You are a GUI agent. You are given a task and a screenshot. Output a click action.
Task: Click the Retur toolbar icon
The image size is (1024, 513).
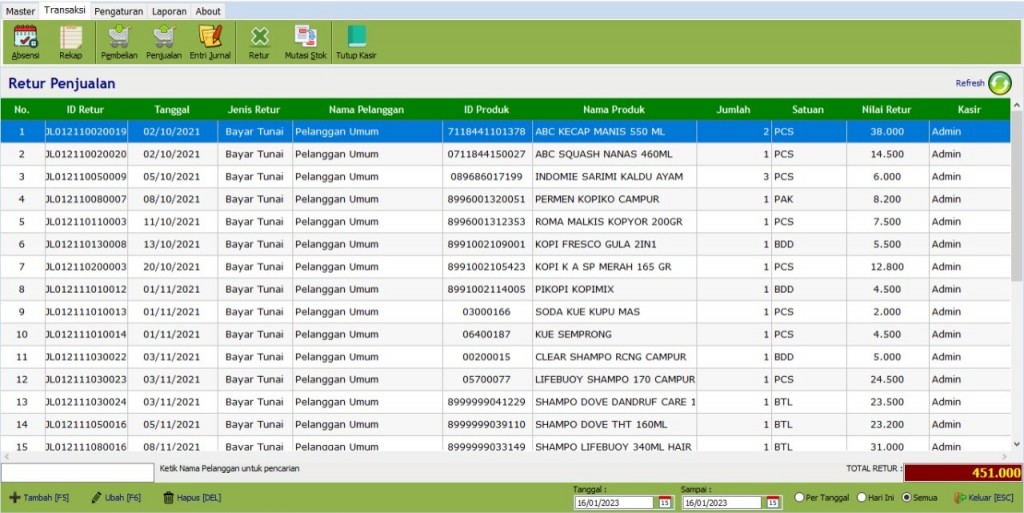point(259,42)
